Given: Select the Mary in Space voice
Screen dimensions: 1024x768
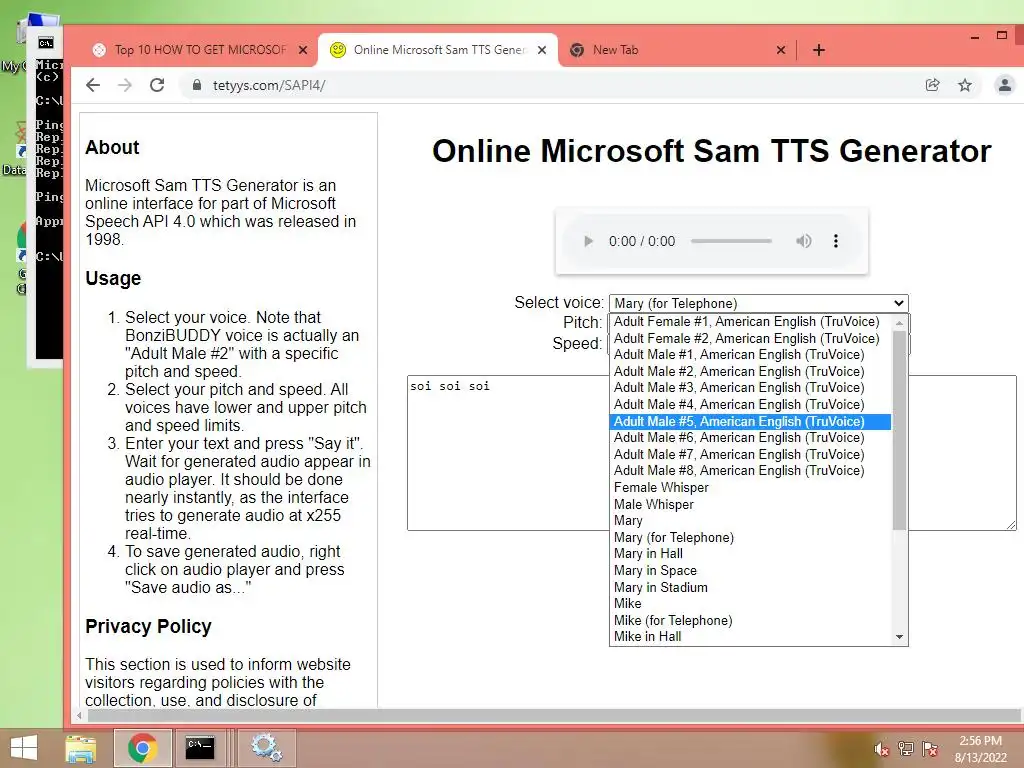Looking at the screenshot, I should click(x=750, y=571).
